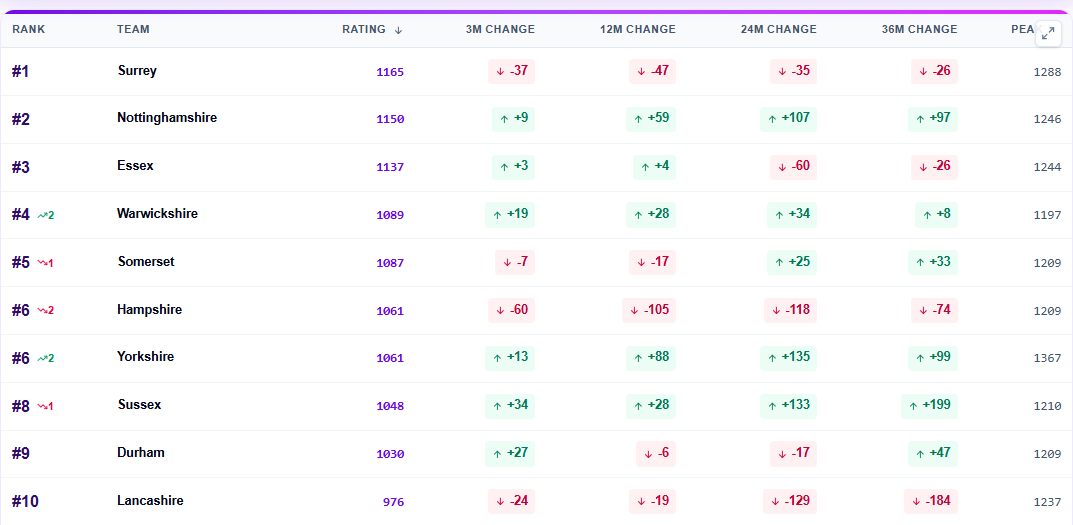Click Somerset's 36M change badge +33

pyautogui.click(x=933, y=263)
